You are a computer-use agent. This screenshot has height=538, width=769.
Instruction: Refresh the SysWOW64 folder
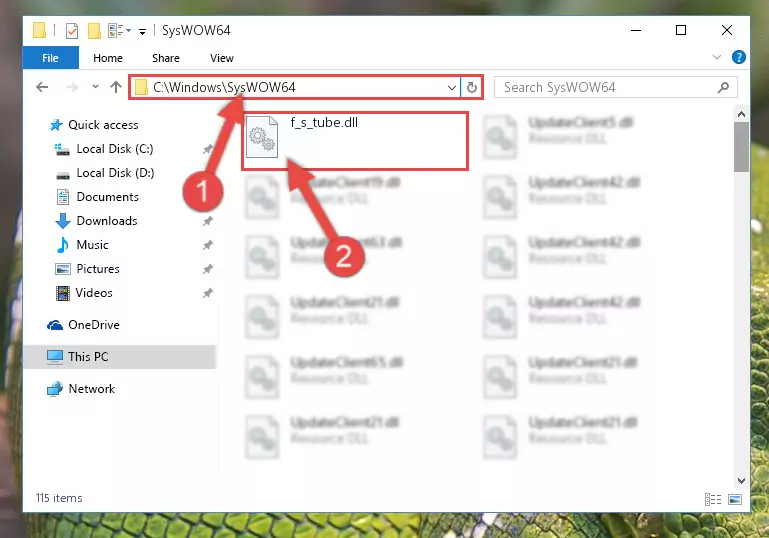pos(472,88)
